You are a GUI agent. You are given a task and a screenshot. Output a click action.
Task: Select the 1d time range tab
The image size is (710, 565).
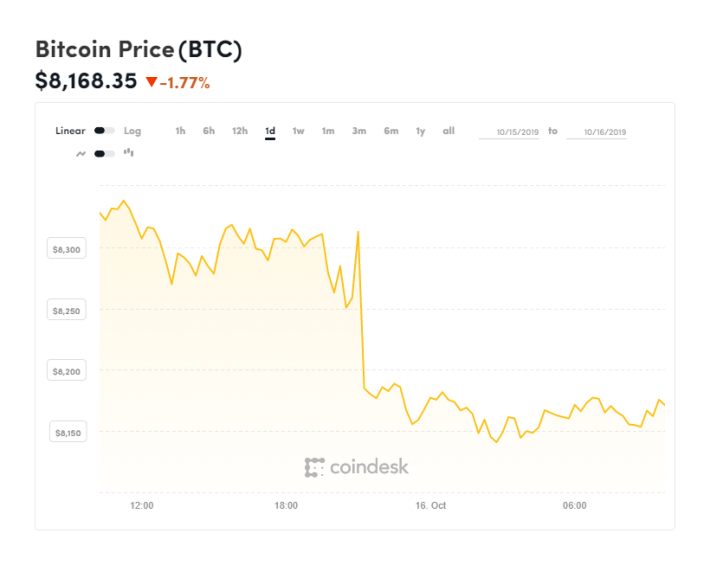tap(270, 132)
